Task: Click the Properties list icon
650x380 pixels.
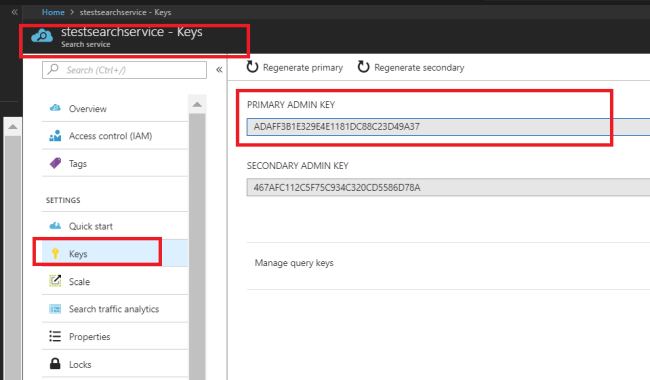Action: pyautogui.click(x=55, y=336)
